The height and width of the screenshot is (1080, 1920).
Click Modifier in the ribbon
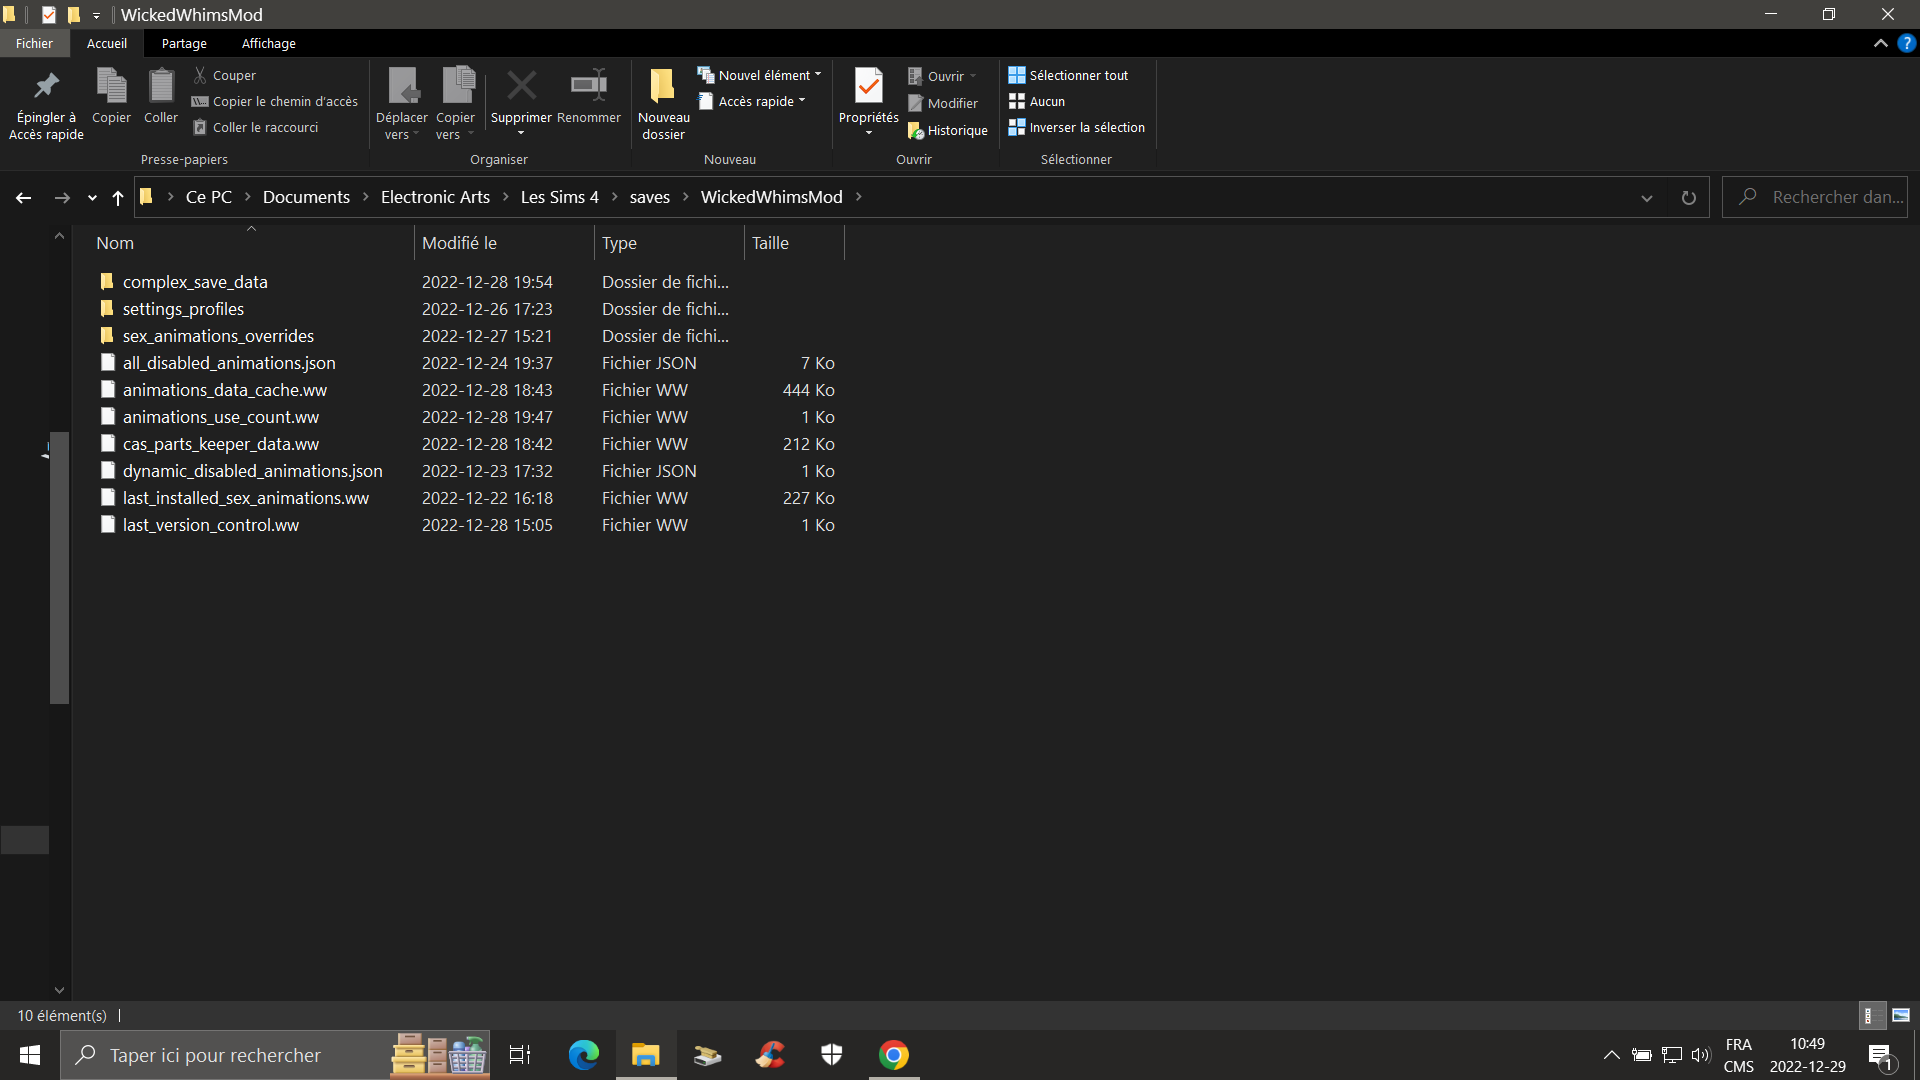click(943, 103)
